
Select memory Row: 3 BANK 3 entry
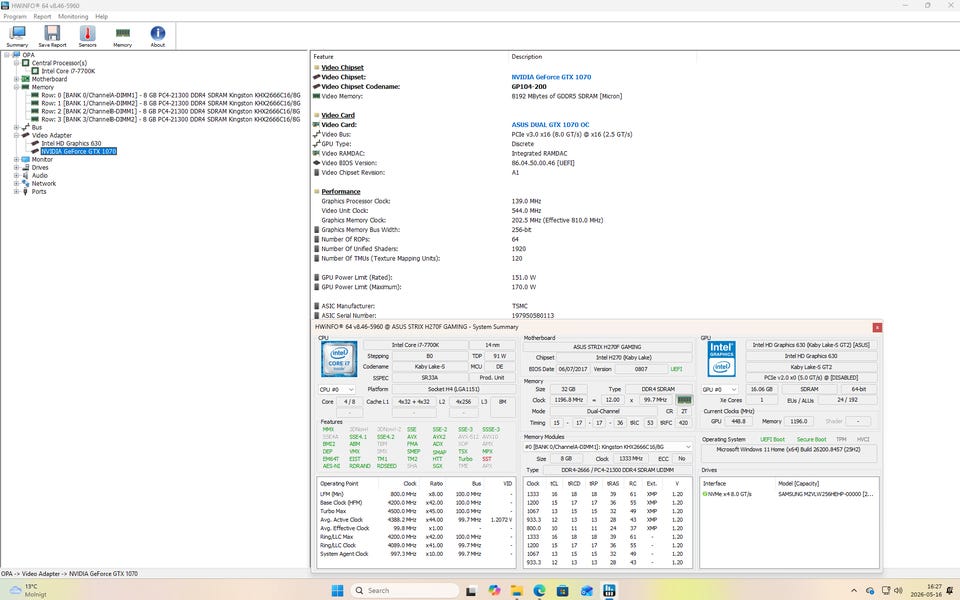point(171,119)
